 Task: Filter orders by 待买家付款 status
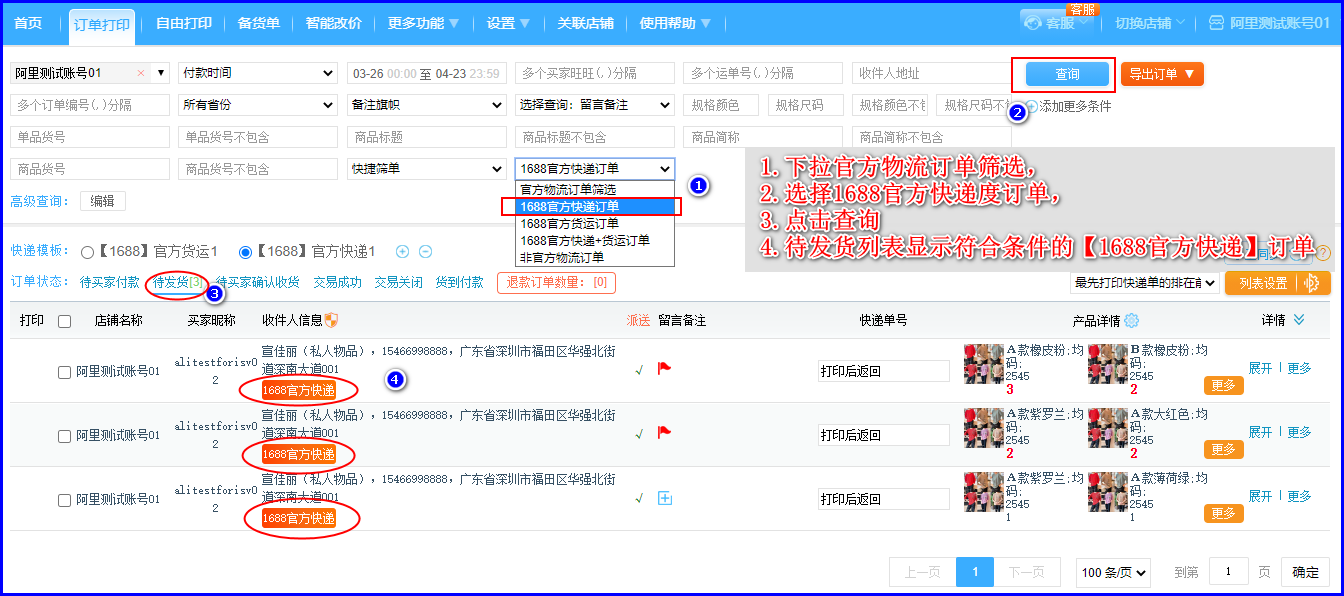(x=110, y=283)
